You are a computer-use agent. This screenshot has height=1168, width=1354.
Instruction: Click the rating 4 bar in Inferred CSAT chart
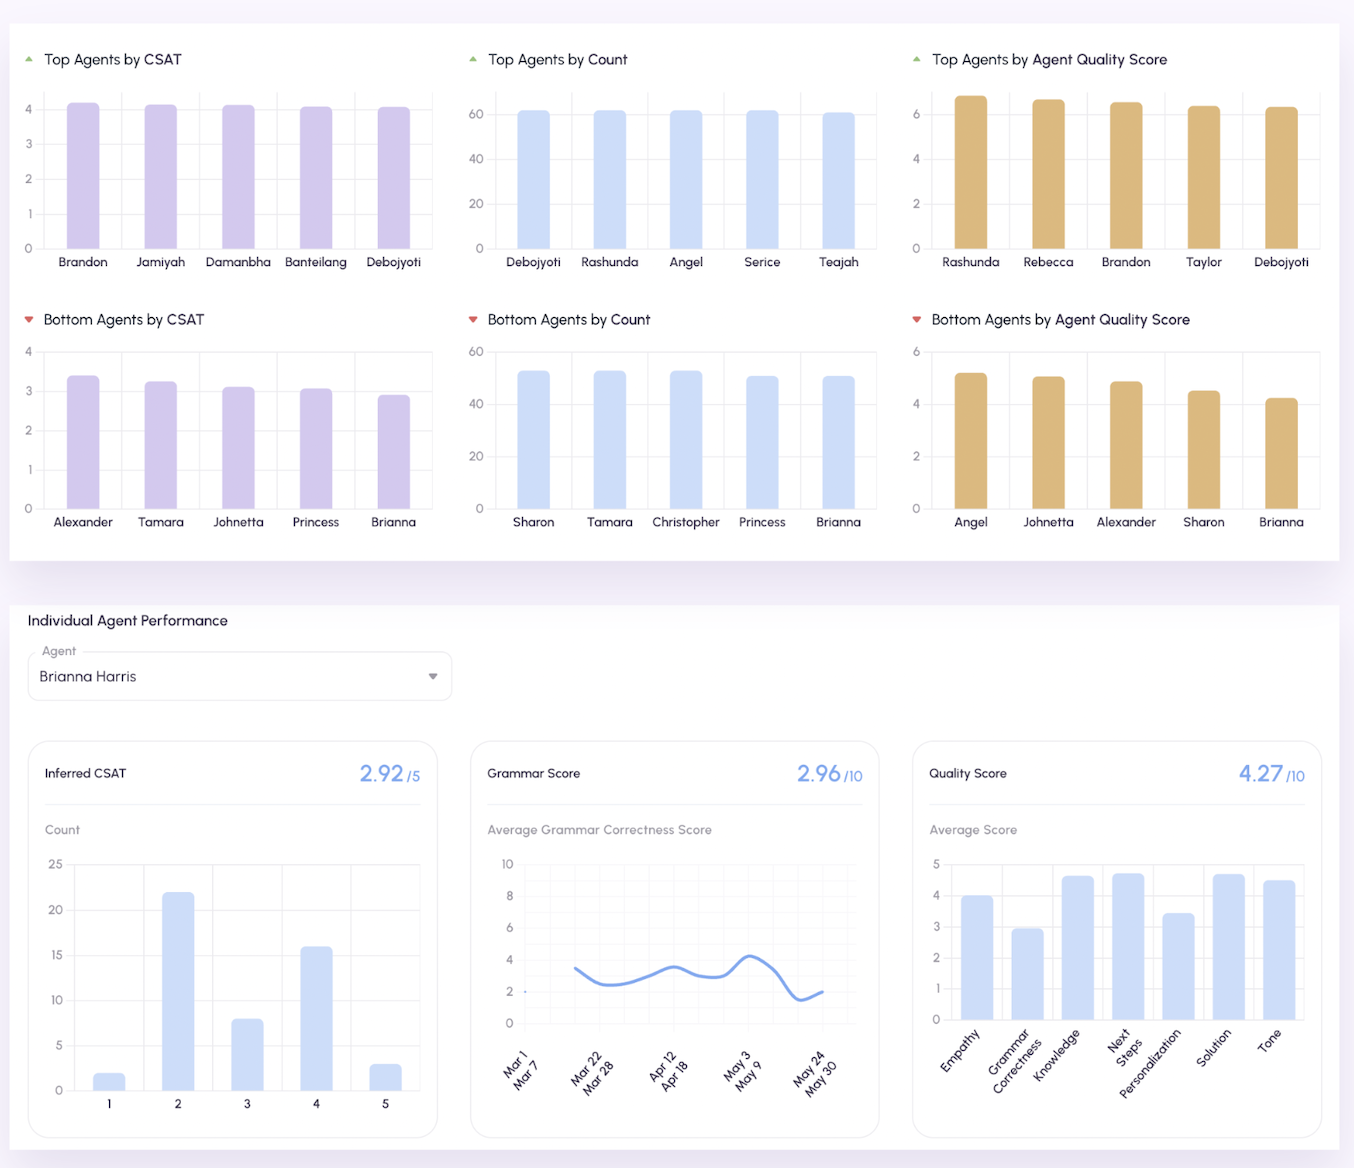pyautogui.click(x=316, y=1018)
